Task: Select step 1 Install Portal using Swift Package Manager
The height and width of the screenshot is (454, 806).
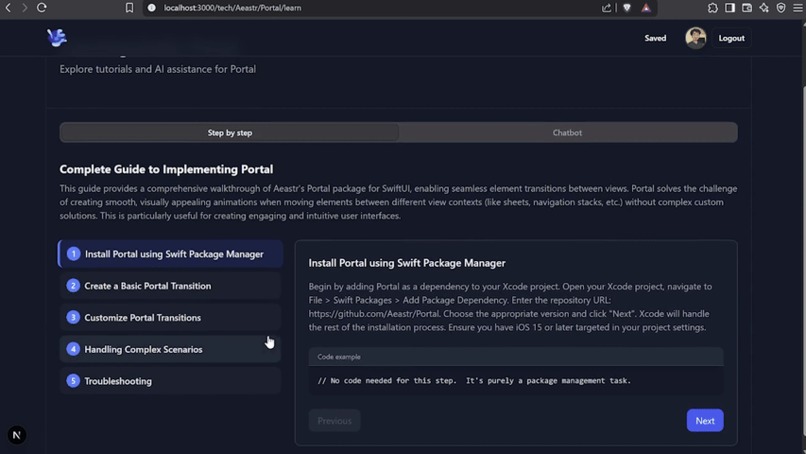Action: pos(171,254)
